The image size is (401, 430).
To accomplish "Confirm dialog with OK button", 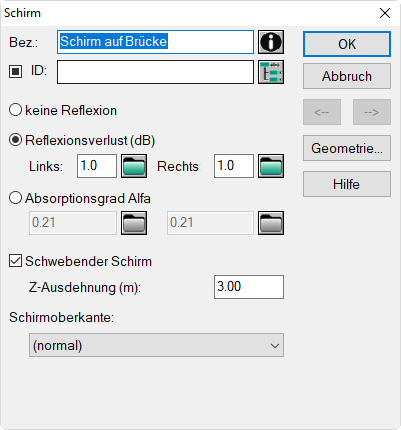I will (347, 44).
